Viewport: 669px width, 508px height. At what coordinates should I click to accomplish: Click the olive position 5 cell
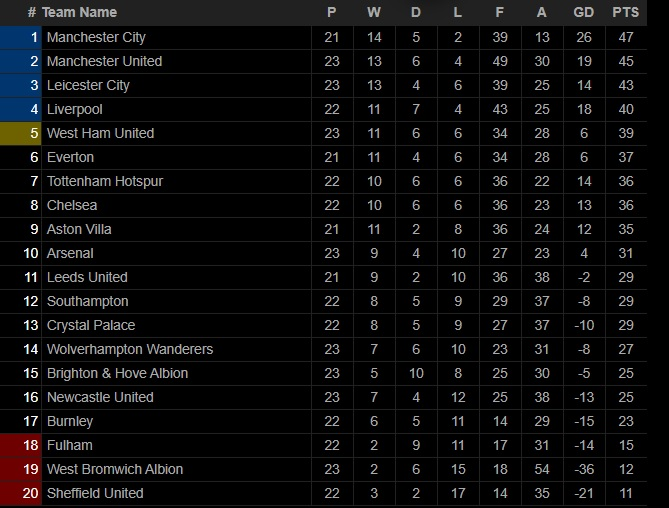(x=22, y=133)
